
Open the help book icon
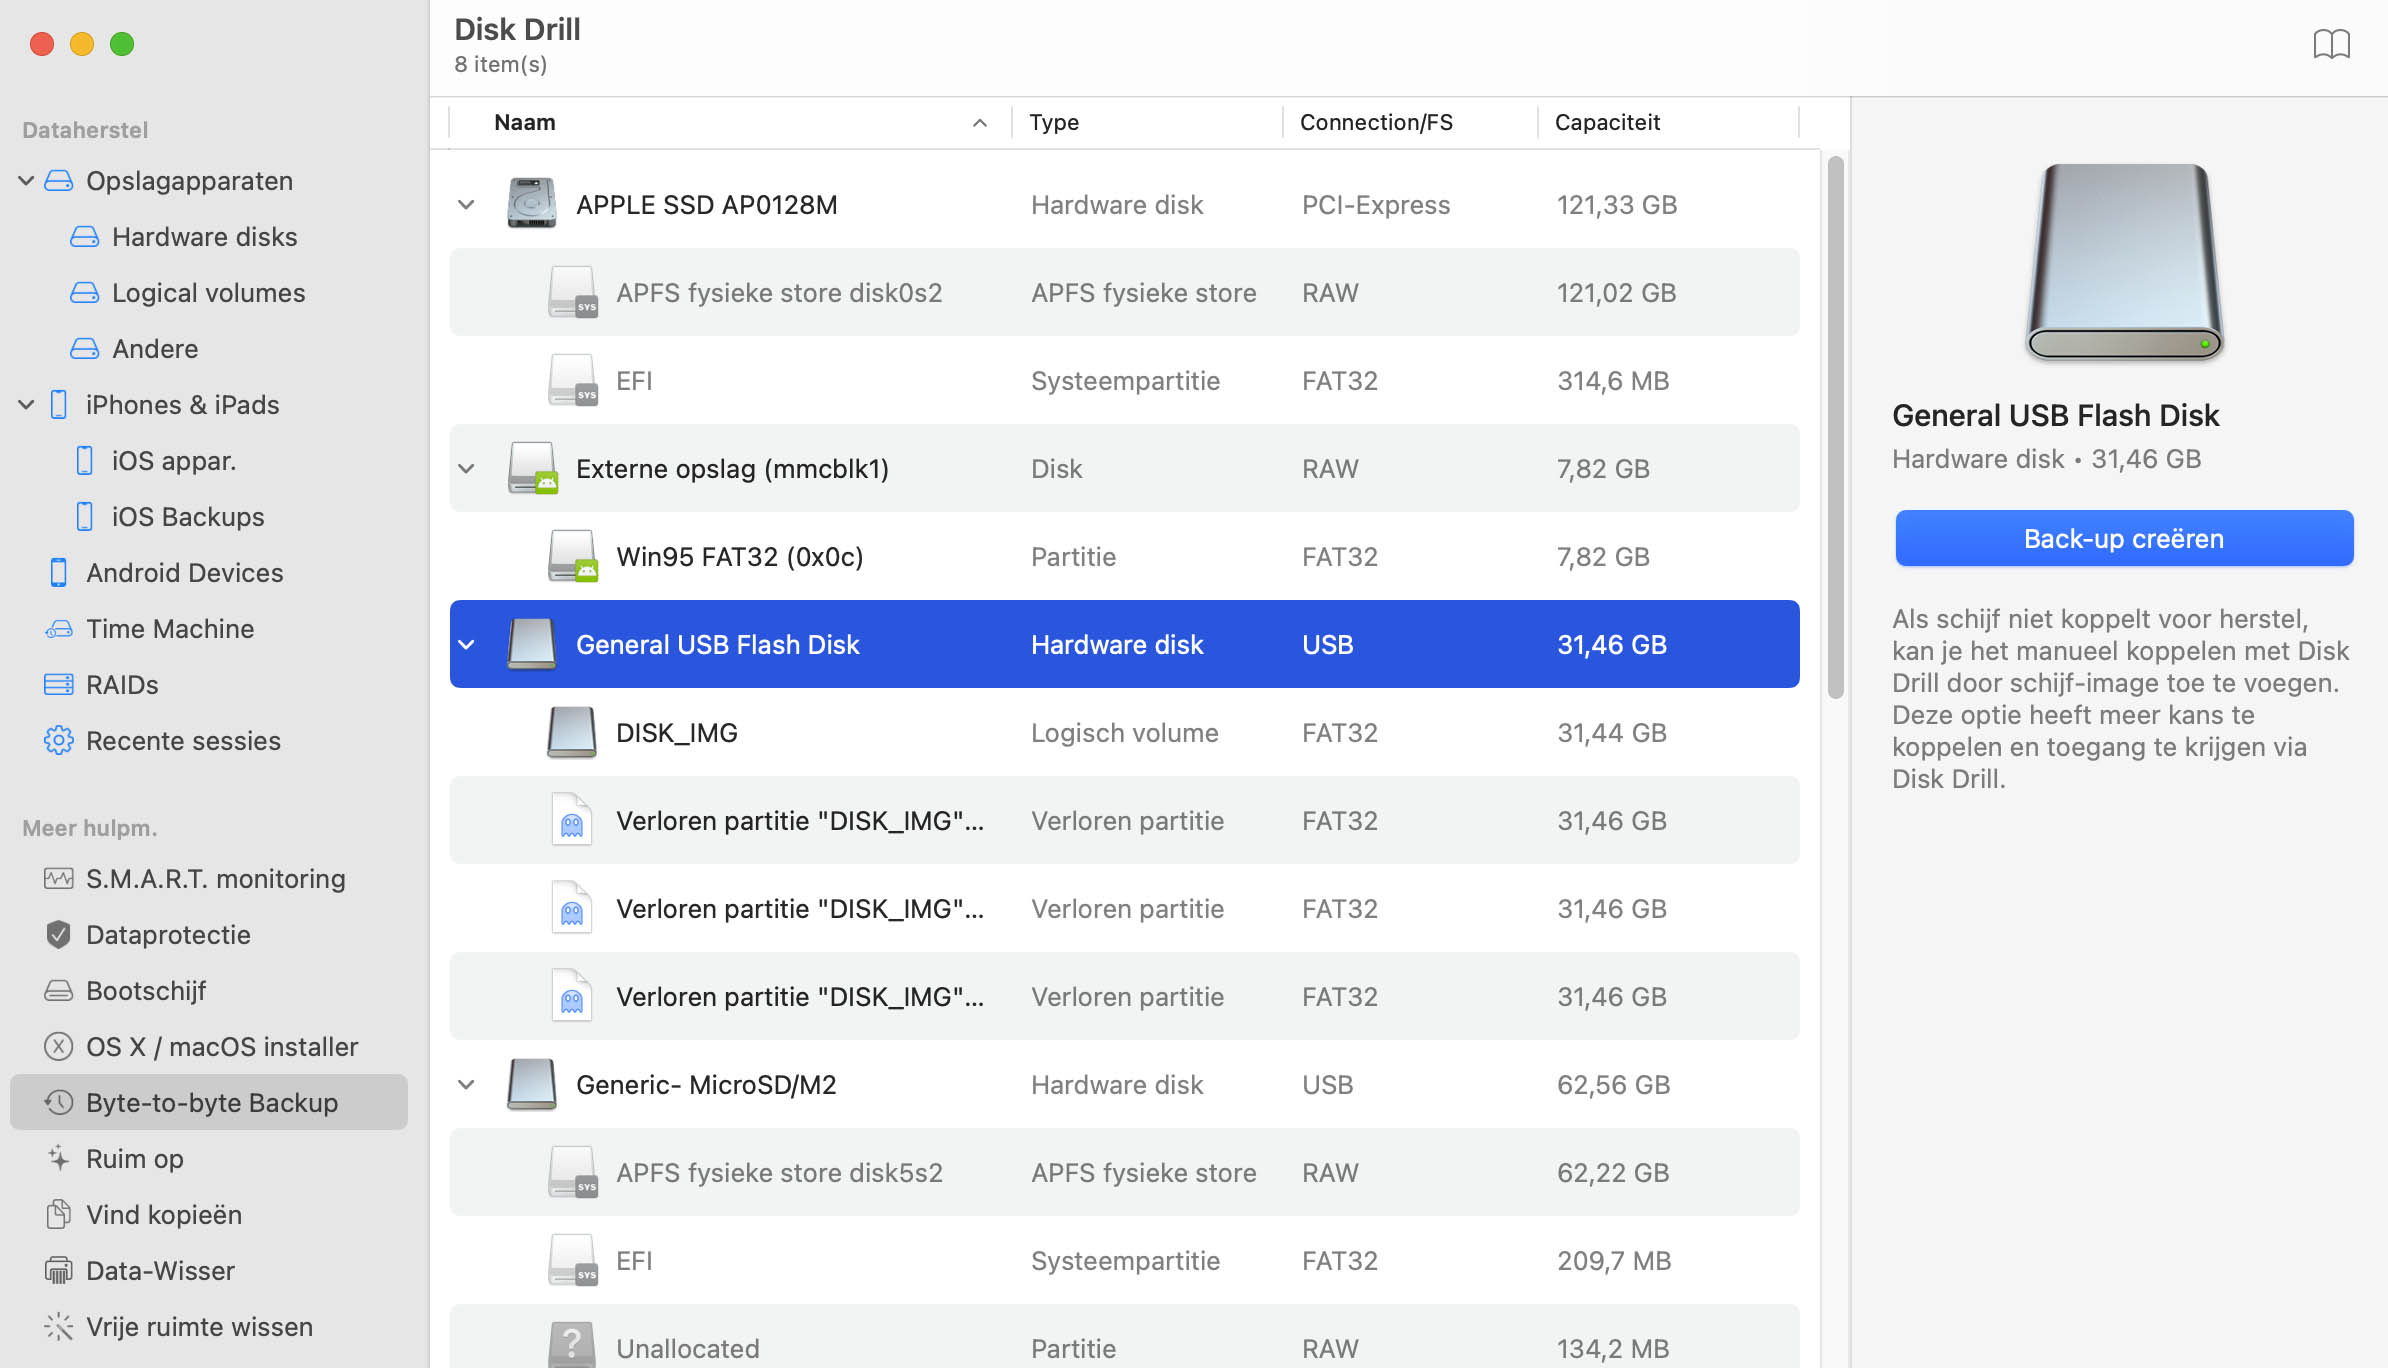[x=2331, y=44]
